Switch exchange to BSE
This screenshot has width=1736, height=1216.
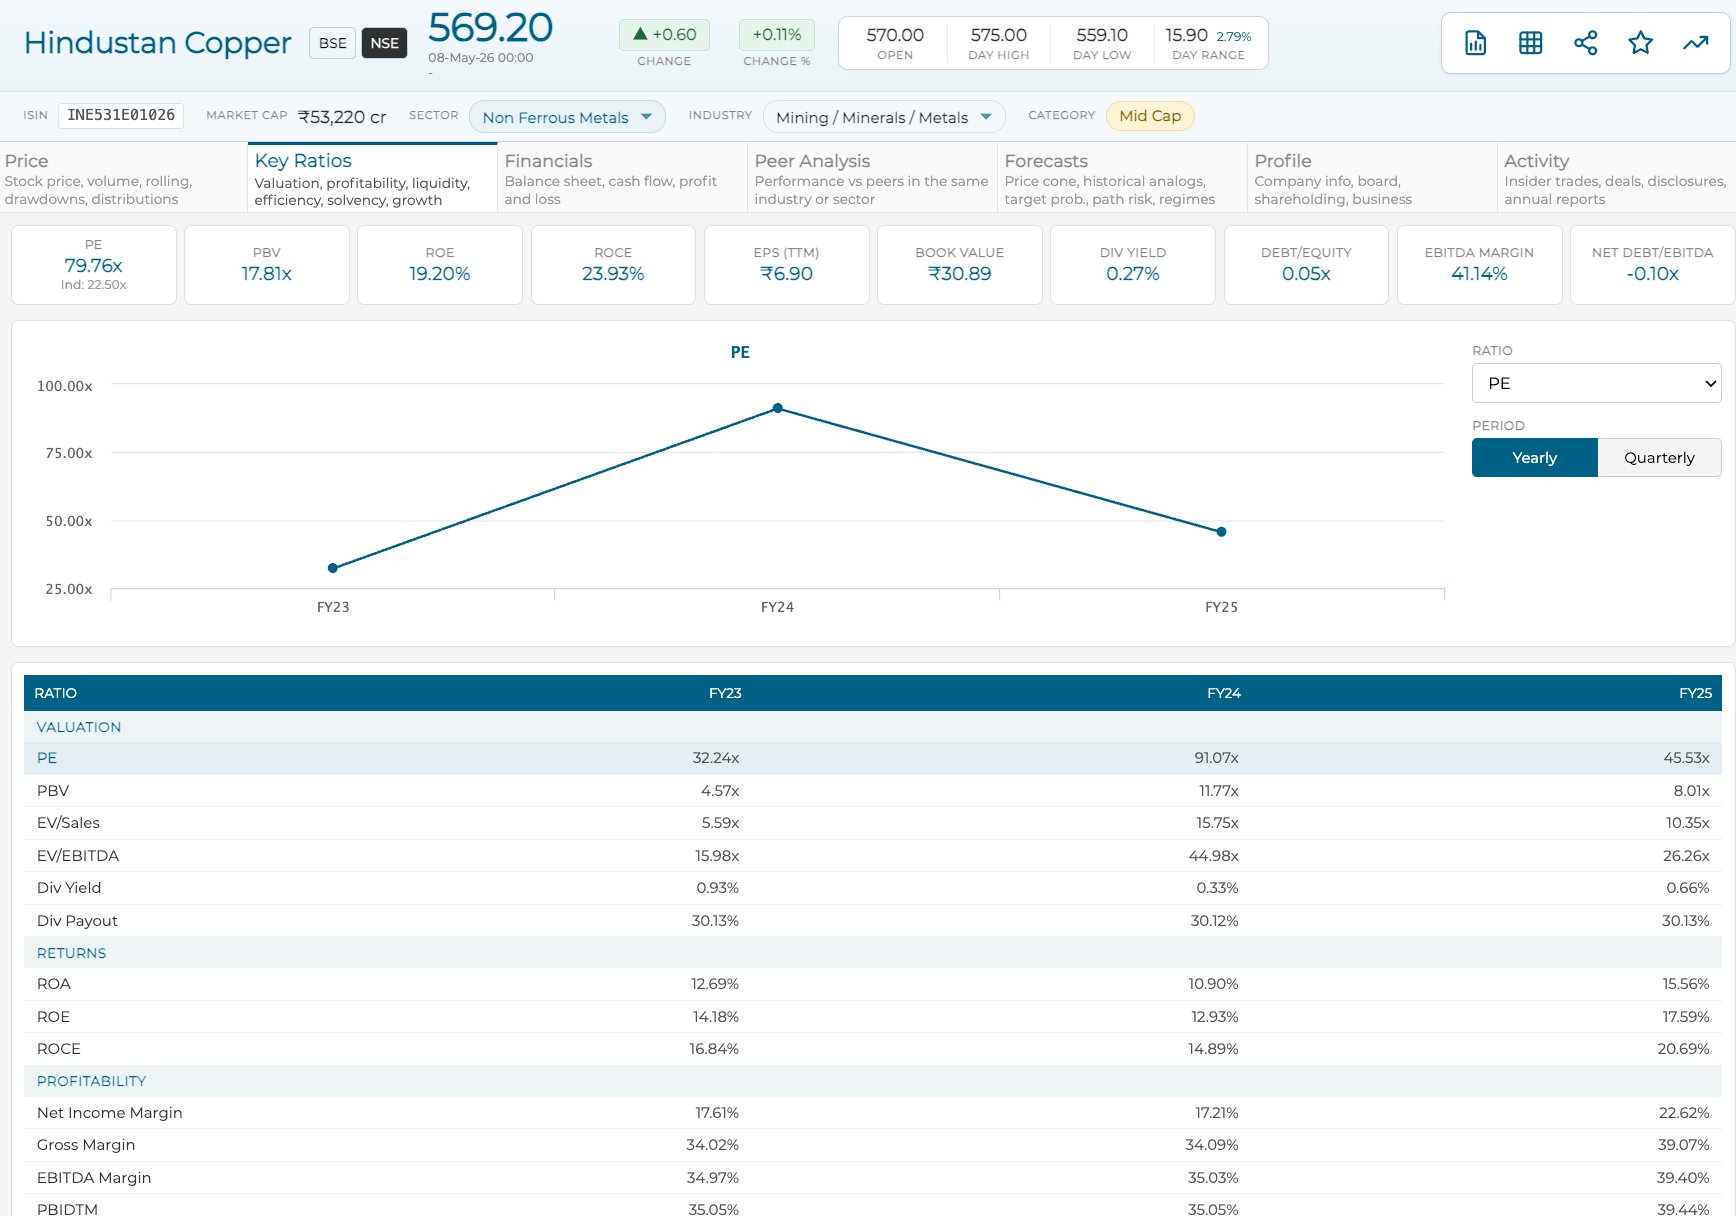[332, 43]
